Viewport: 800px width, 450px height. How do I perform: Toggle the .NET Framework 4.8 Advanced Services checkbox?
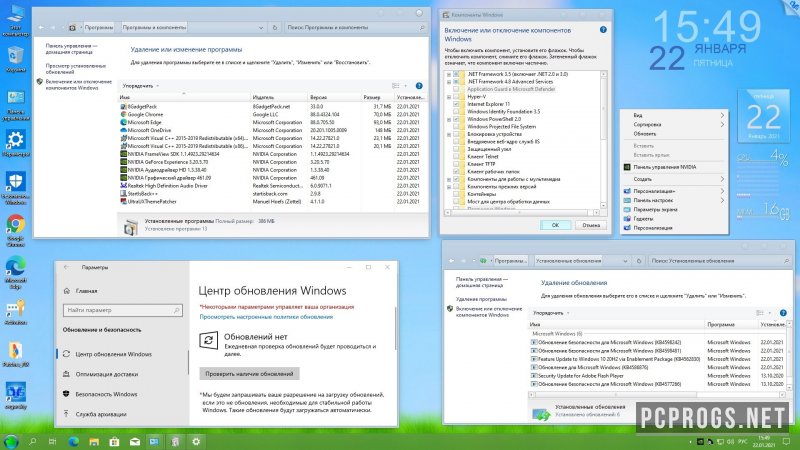457,82
